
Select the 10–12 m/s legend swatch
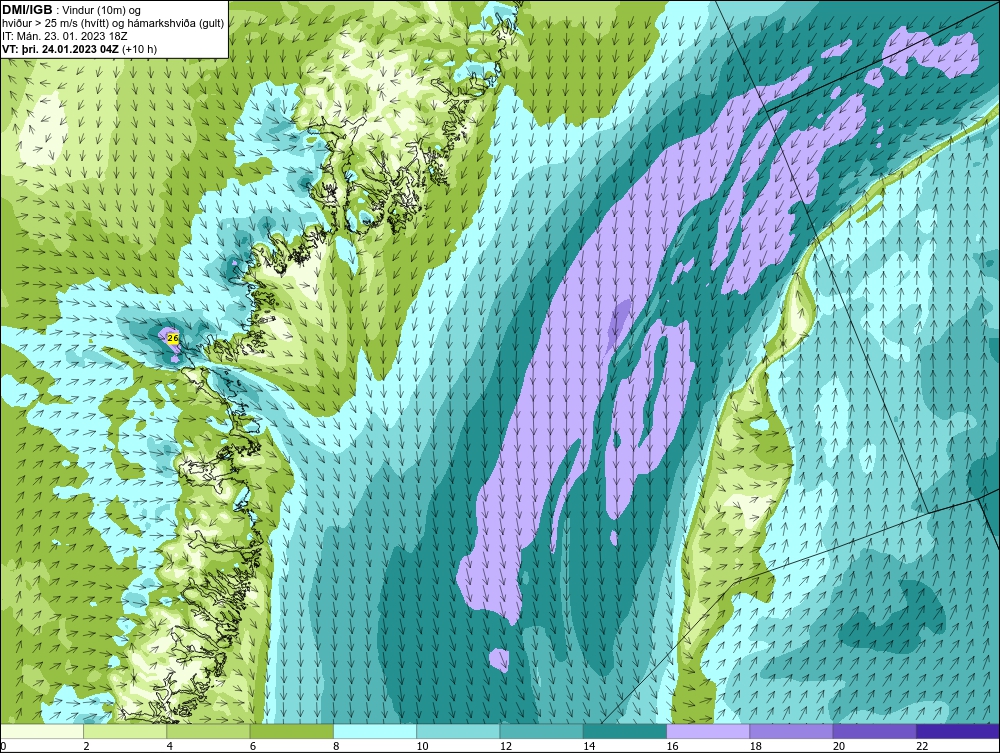tap(458, 731)
